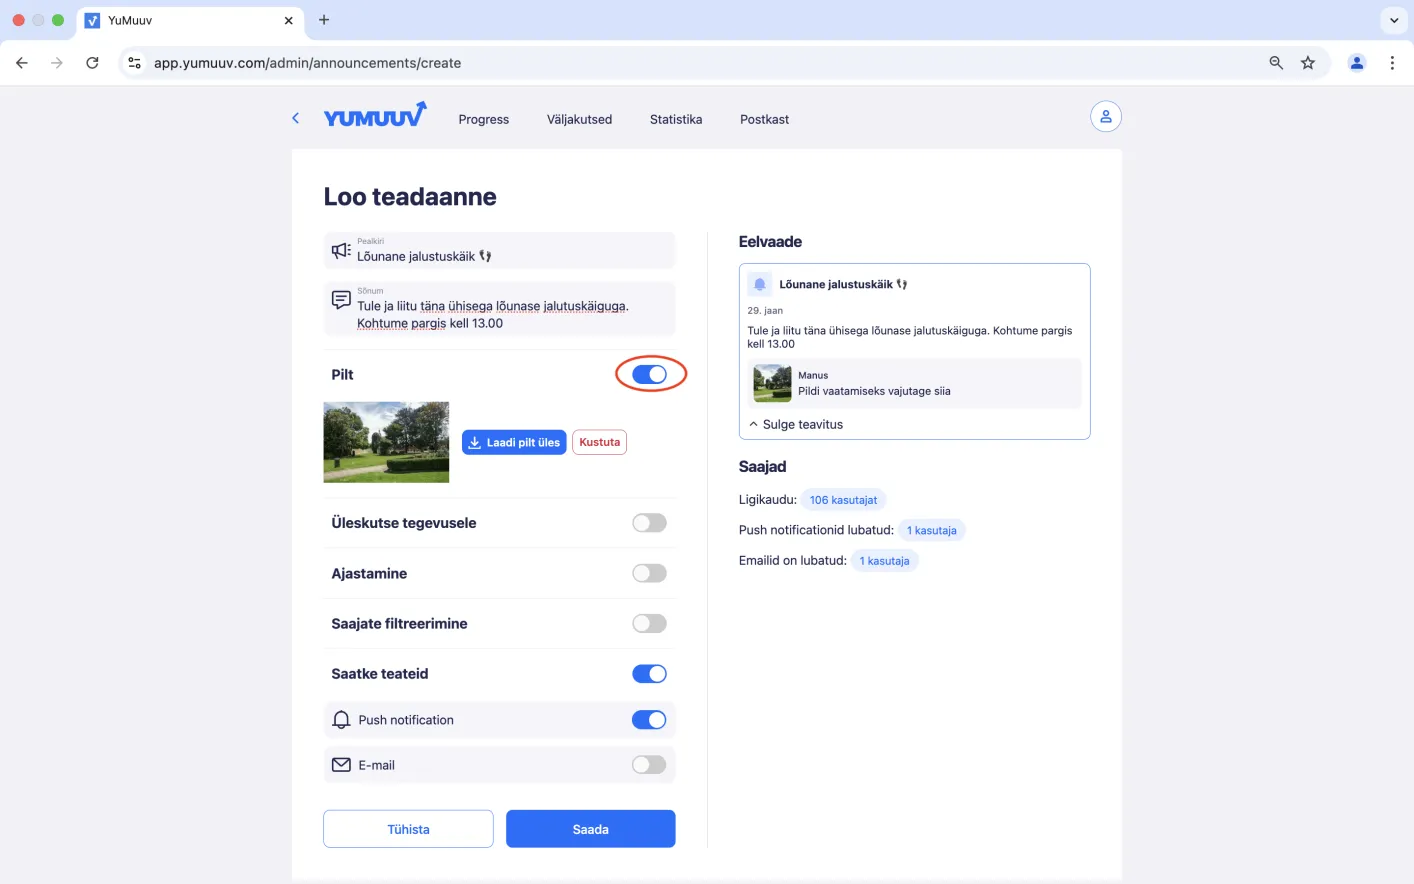Click the 106 kasutajat badge
Image resolution: width=1414 pixels, height=884 pixels.
[x=843, y=500]
